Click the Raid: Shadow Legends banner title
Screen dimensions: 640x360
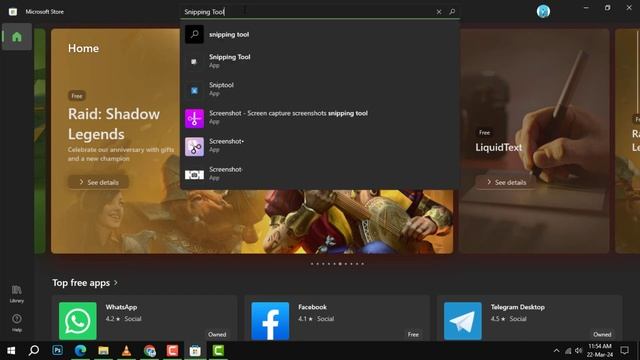pyautogui.click(x=114, y=124)
